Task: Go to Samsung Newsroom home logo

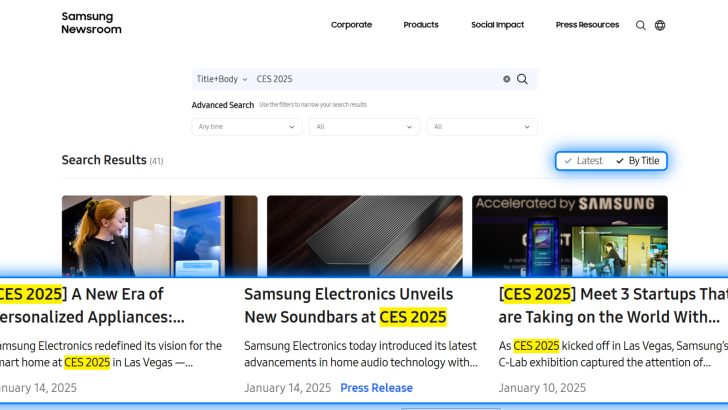Action: (91, 23)
